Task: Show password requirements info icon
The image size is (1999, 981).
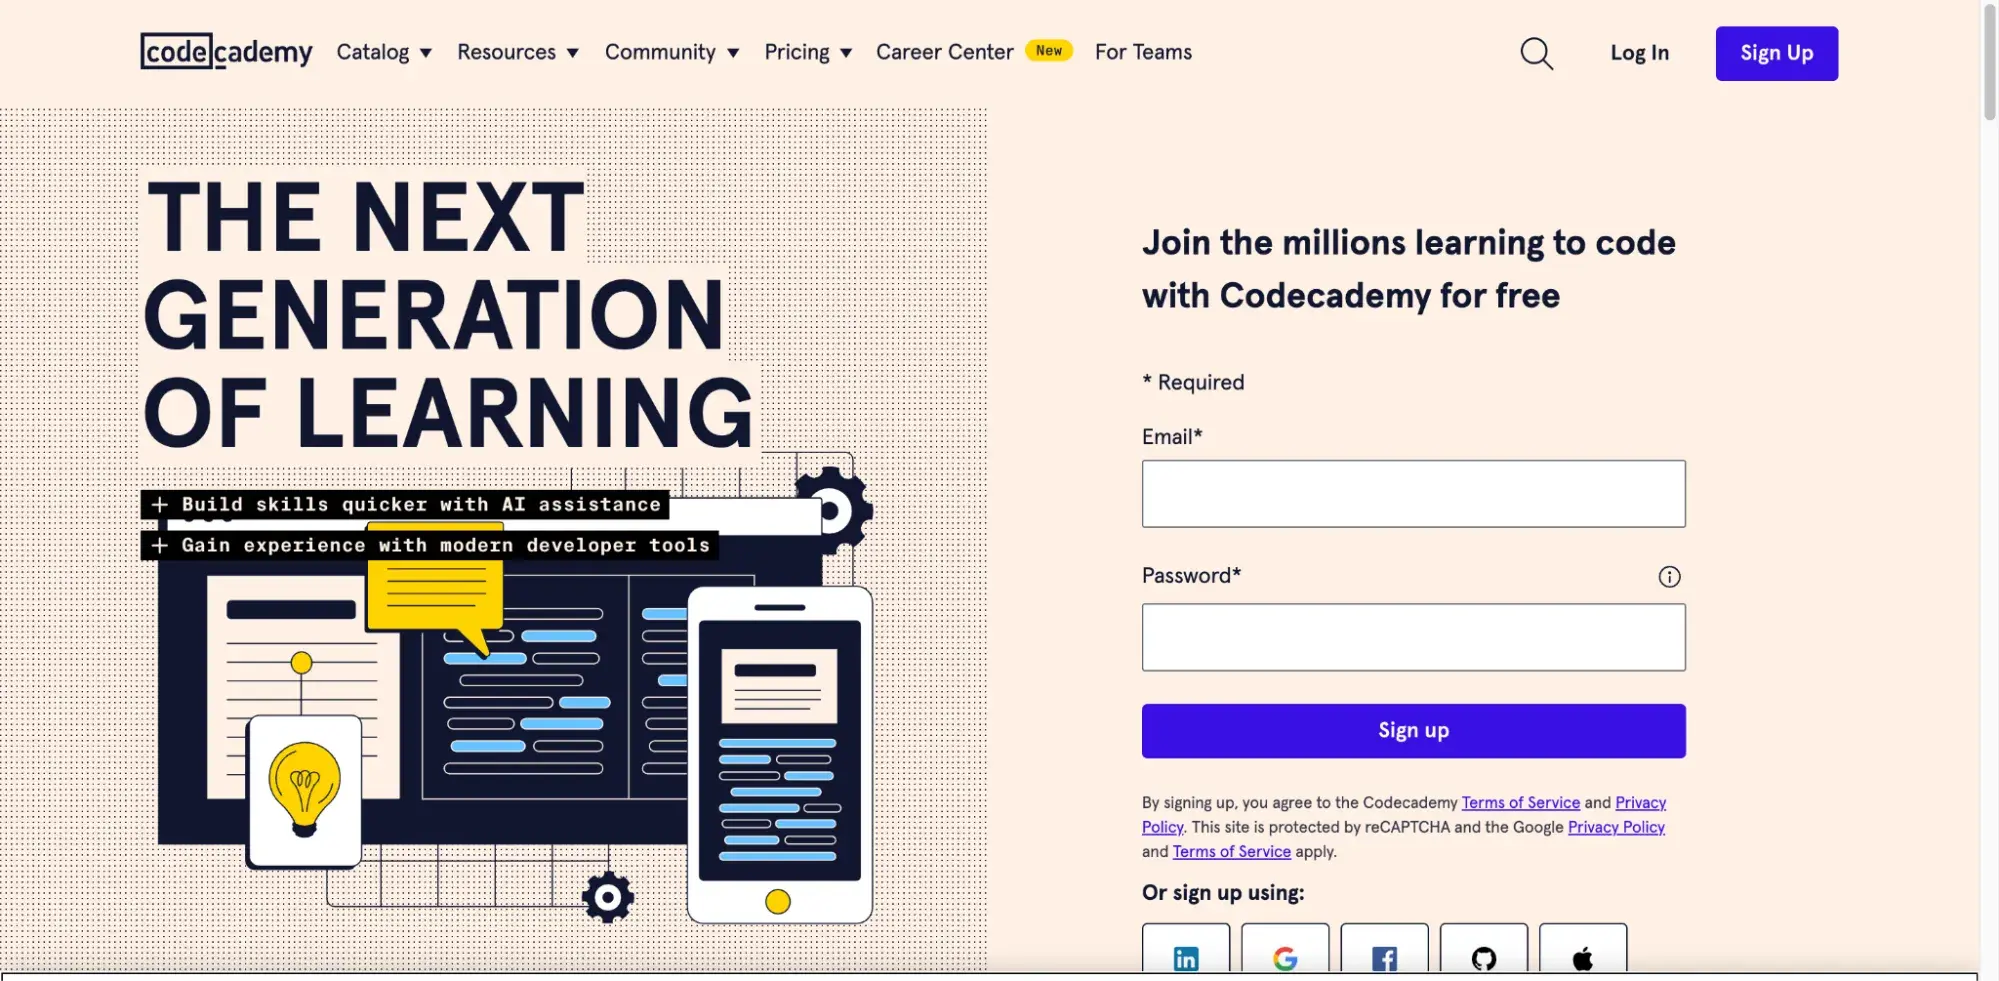Action: click(1669, 577)
